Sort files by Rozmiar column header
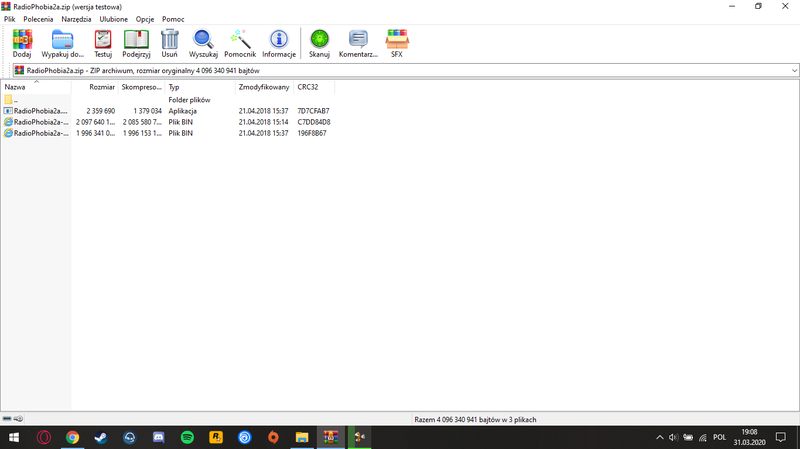The image size is (800, 449). coord(102,87)
